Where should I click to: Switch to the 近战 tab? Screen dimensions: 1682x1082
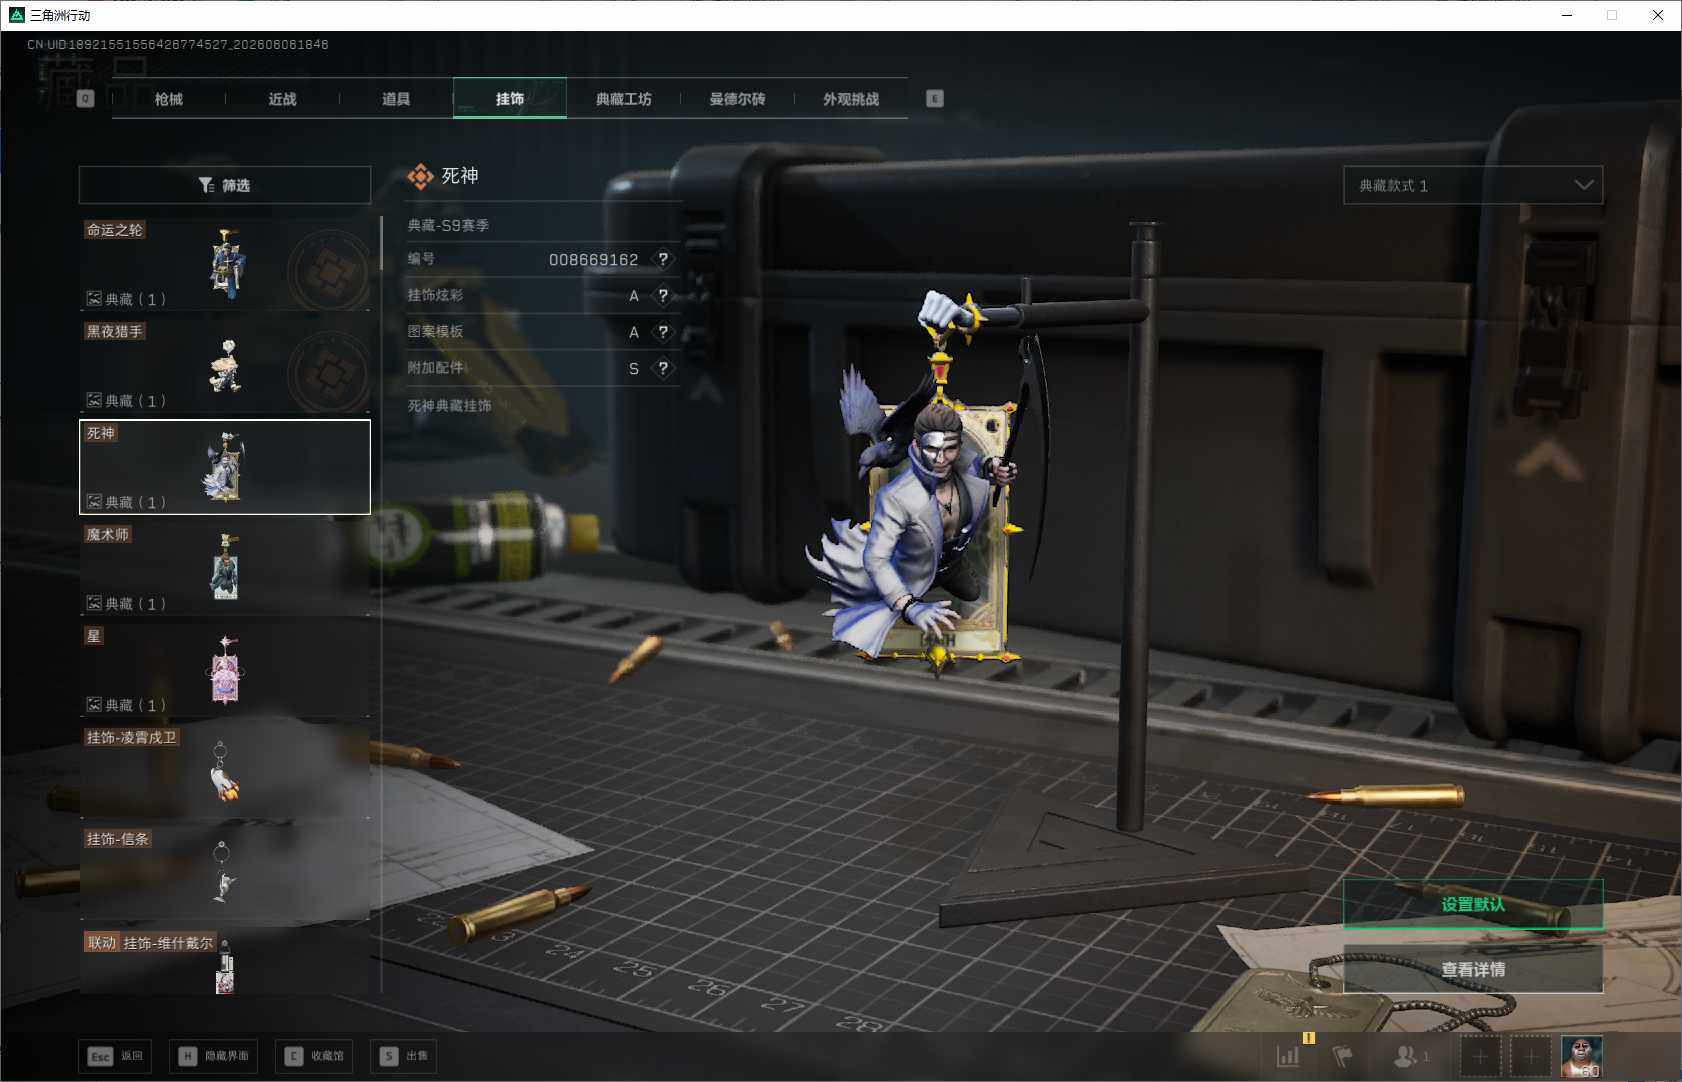pos(283,99)
